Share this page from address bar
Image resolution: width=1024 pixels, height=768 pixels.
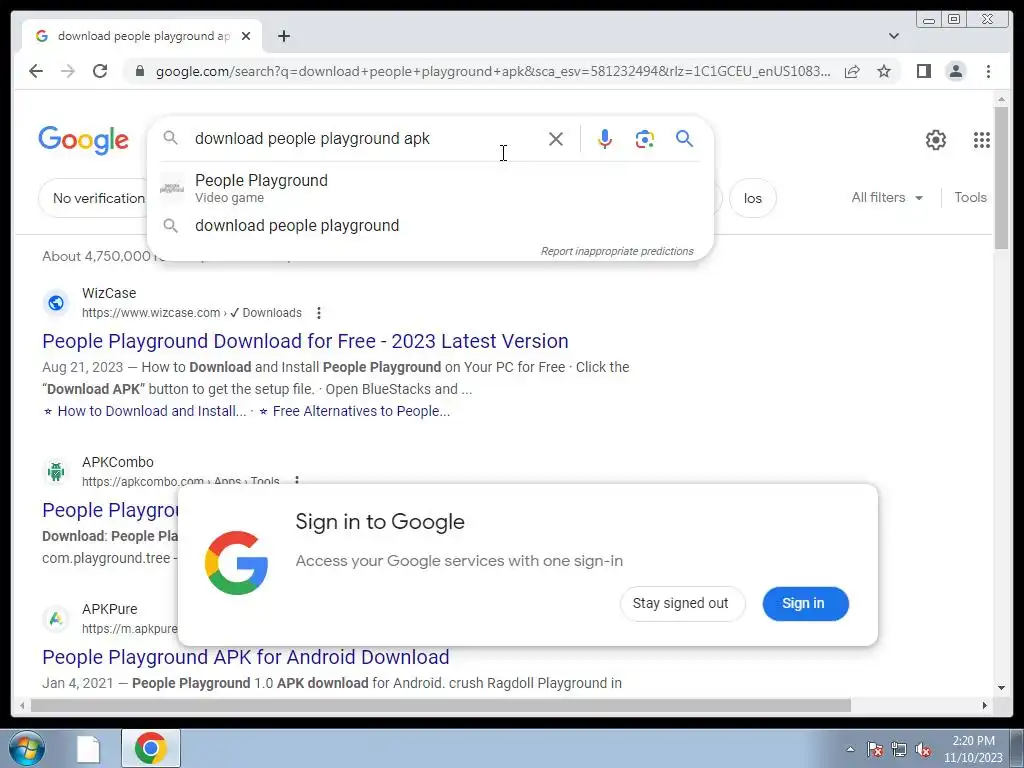852,71
